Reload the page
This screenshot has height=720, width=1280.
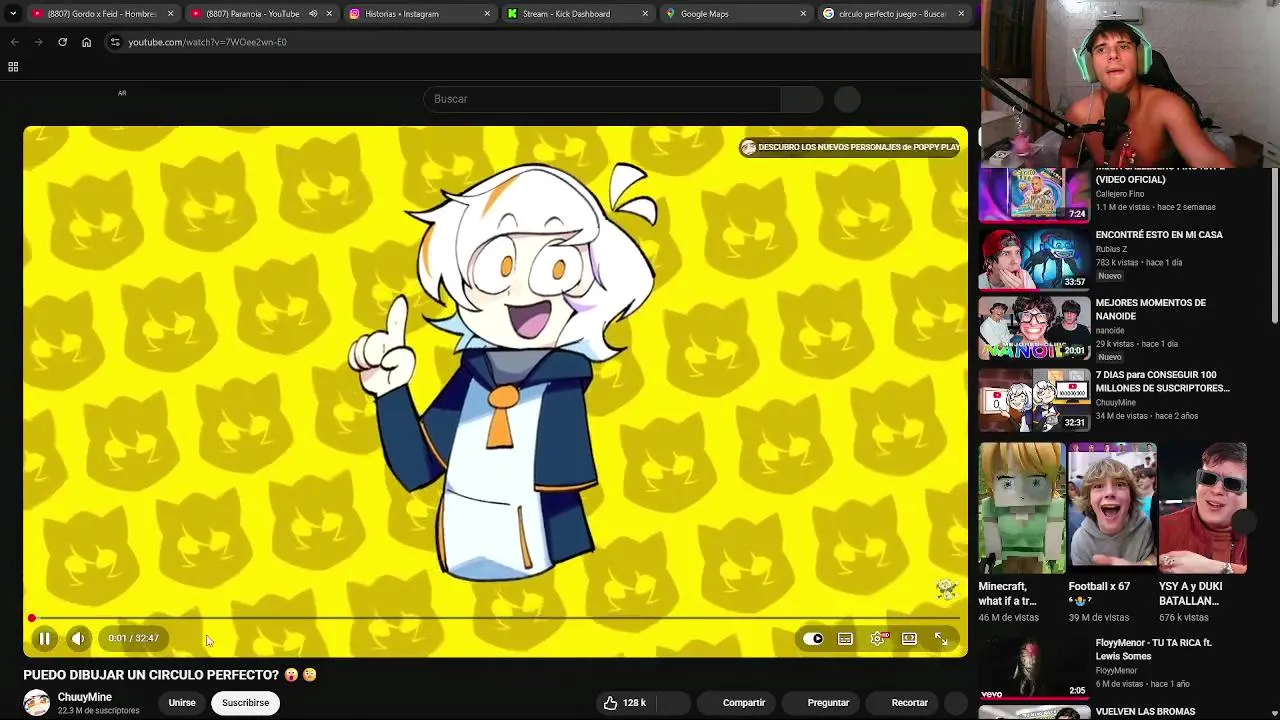coord(62,42)
